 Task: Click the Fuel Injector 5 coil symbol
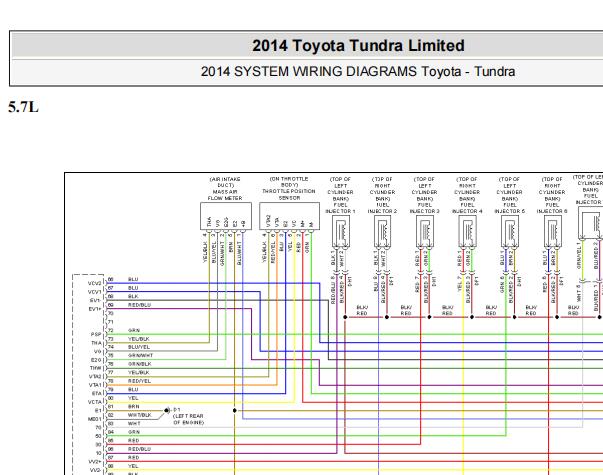point(510,231)
